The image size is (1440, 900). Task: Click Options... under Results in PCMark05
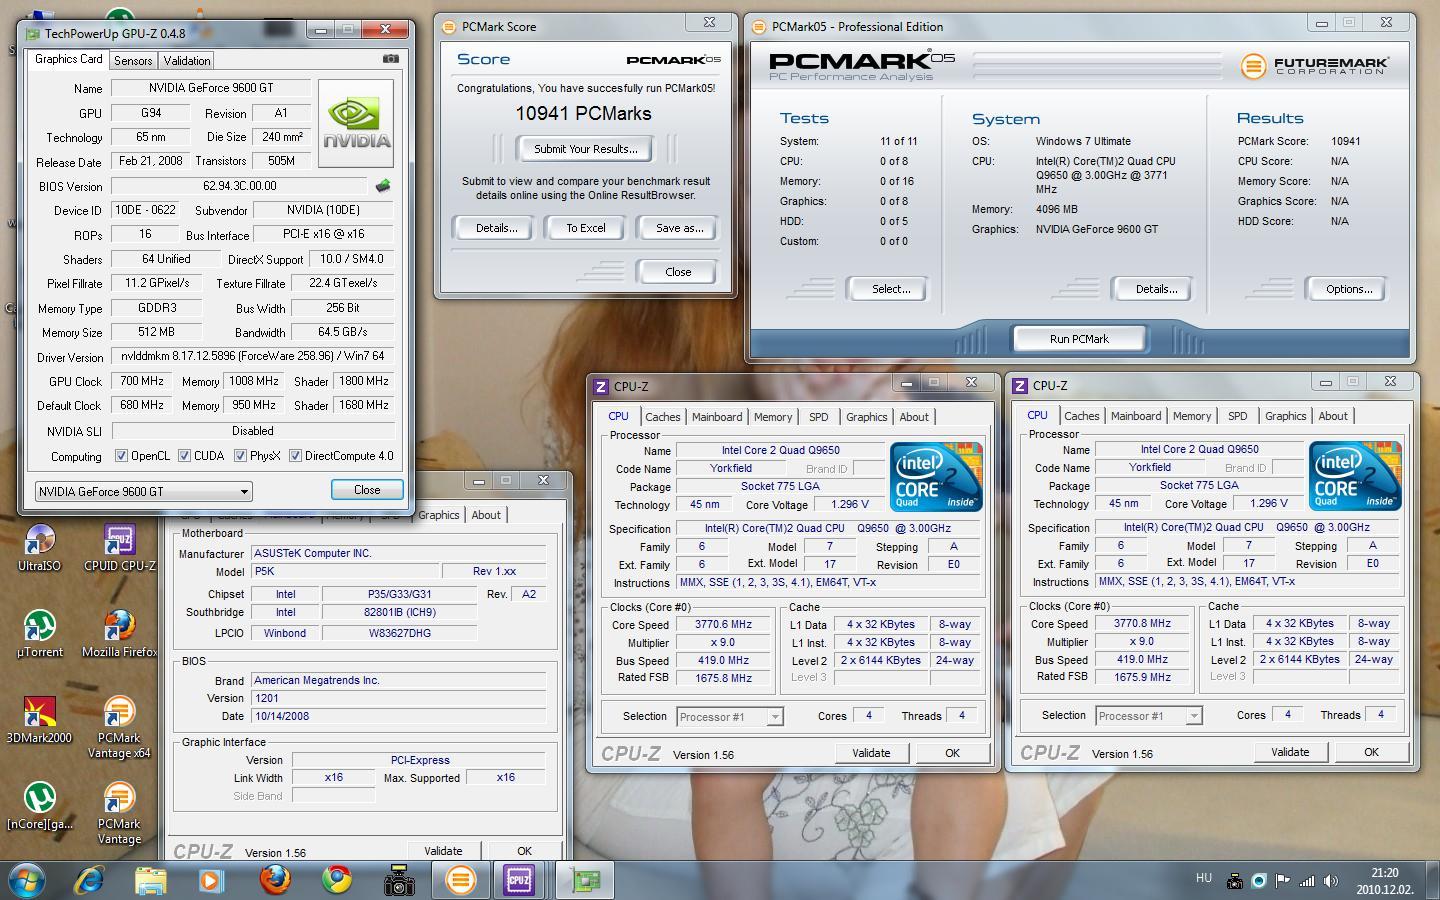tap(1349, 289)
